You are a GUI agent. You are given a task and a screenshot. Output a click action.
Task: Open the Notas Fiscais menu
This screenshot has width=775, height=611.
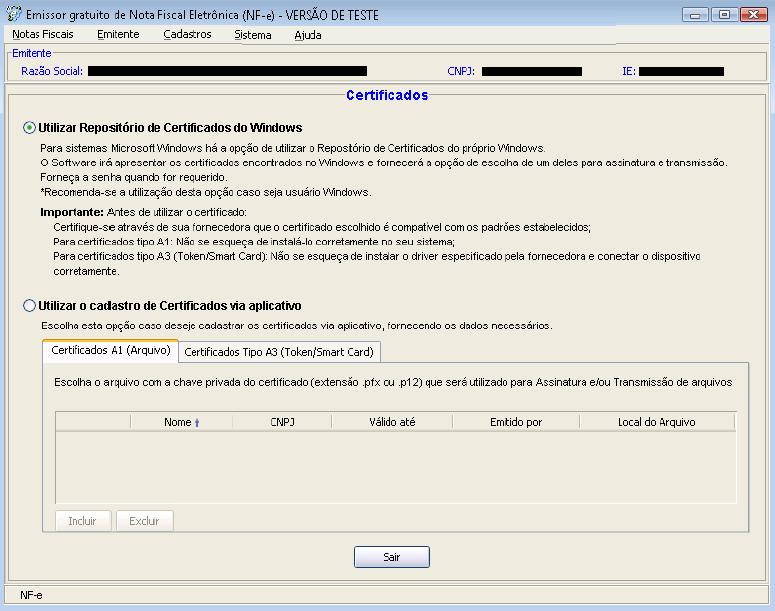click(x=43, y=35)
